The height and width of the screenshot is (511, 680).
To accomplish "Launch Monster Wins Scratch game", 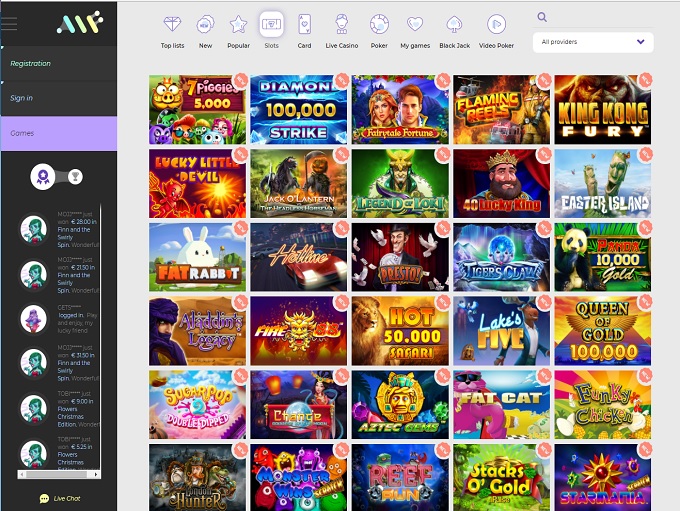I will pos(298,477).
